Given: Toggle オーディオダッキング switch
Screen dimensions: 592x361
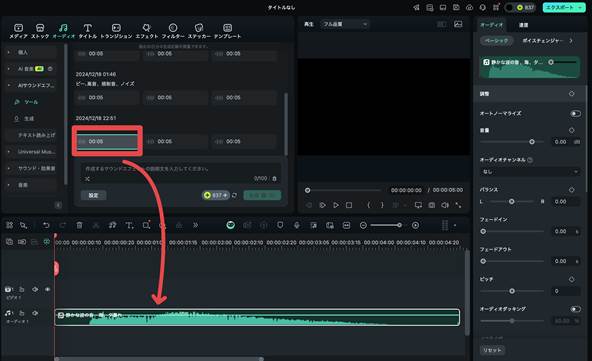Looking at the screenshot, I should 575,309.
